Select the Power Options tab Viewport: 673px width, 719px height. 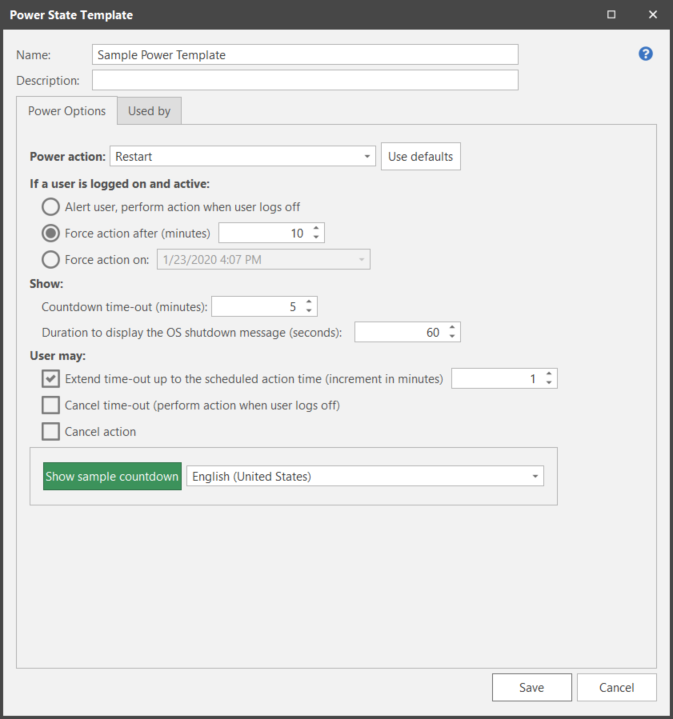coord(67,111)
